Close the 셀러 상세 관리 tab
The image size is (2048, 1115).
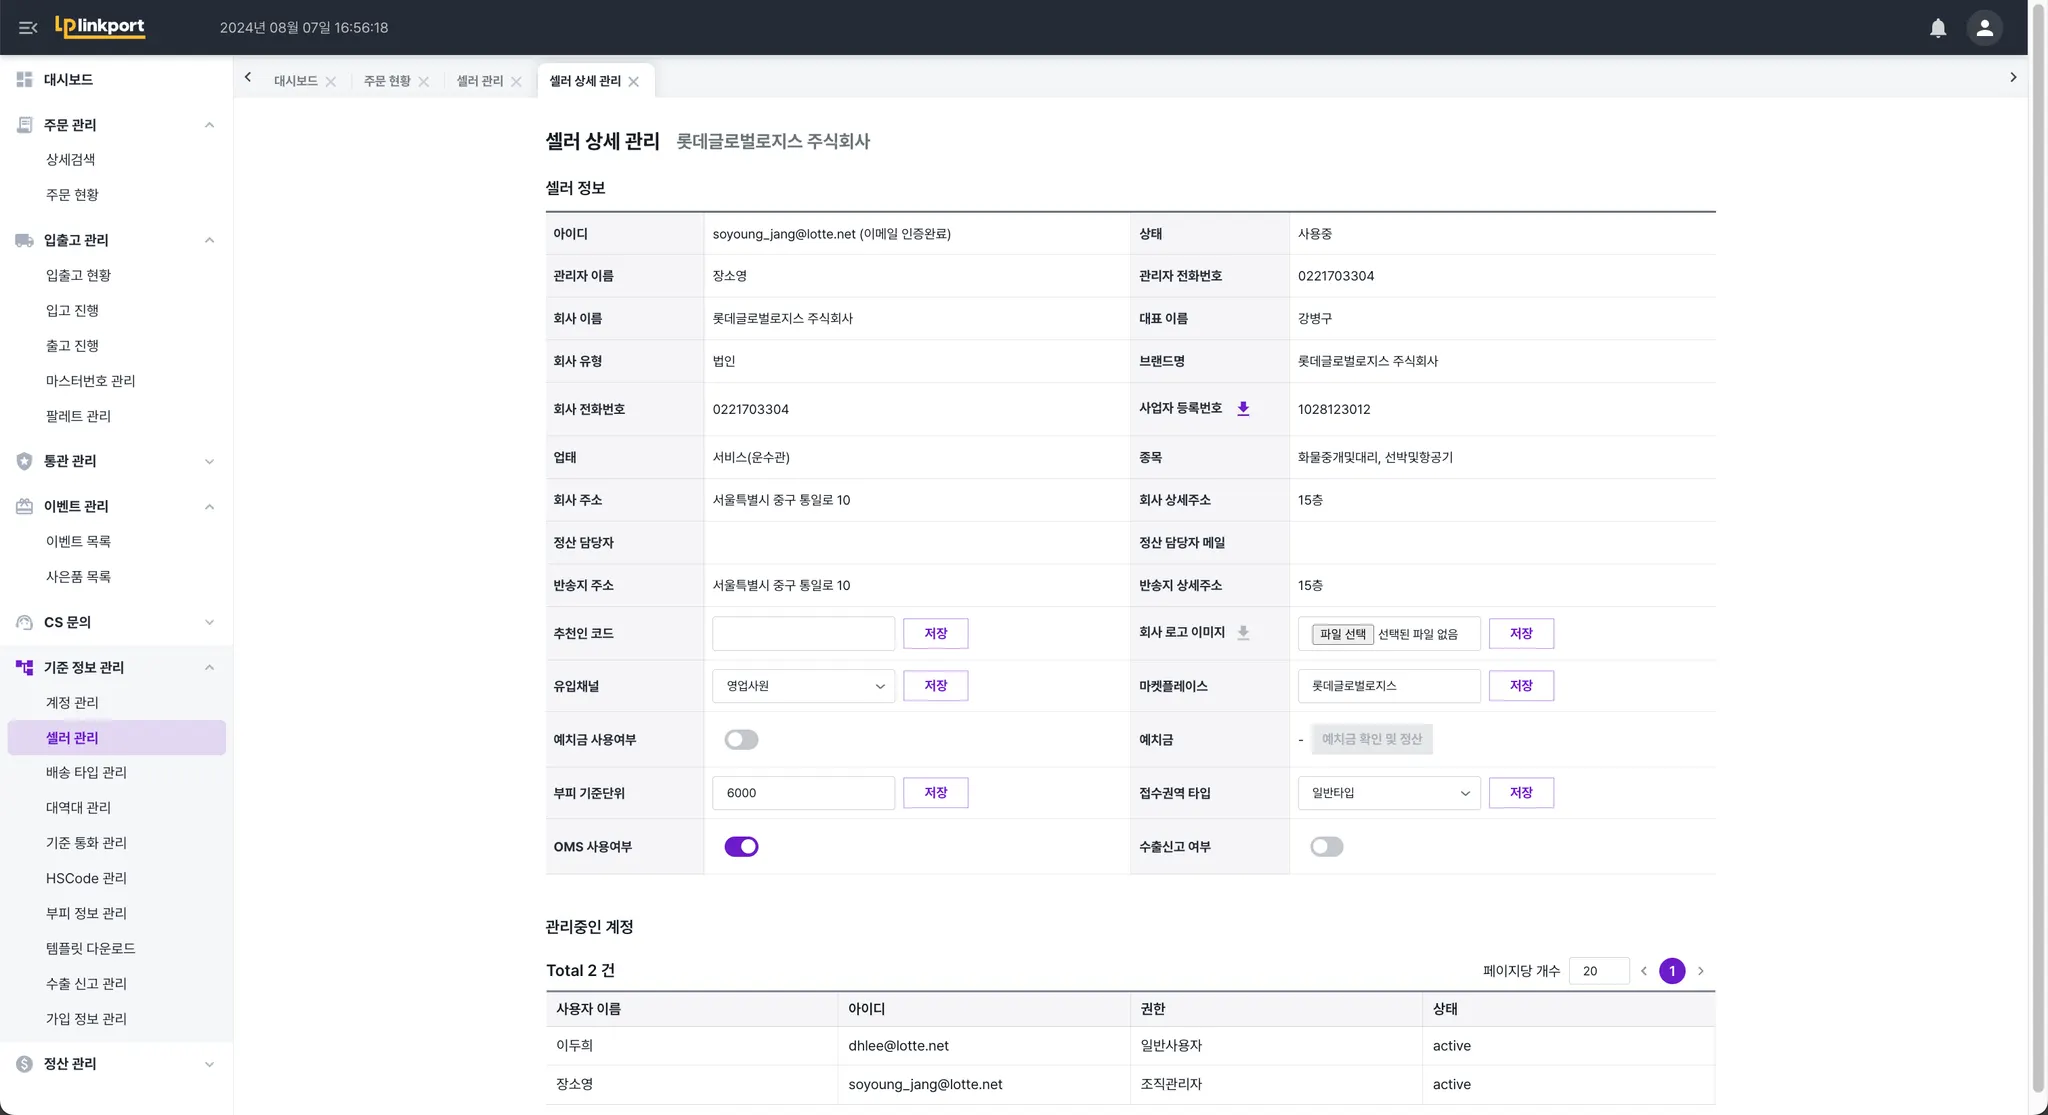tap(634, 82)
